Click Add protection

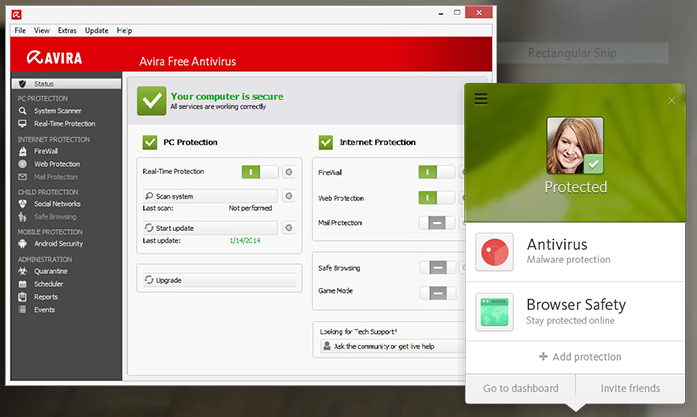pos(580,357)
